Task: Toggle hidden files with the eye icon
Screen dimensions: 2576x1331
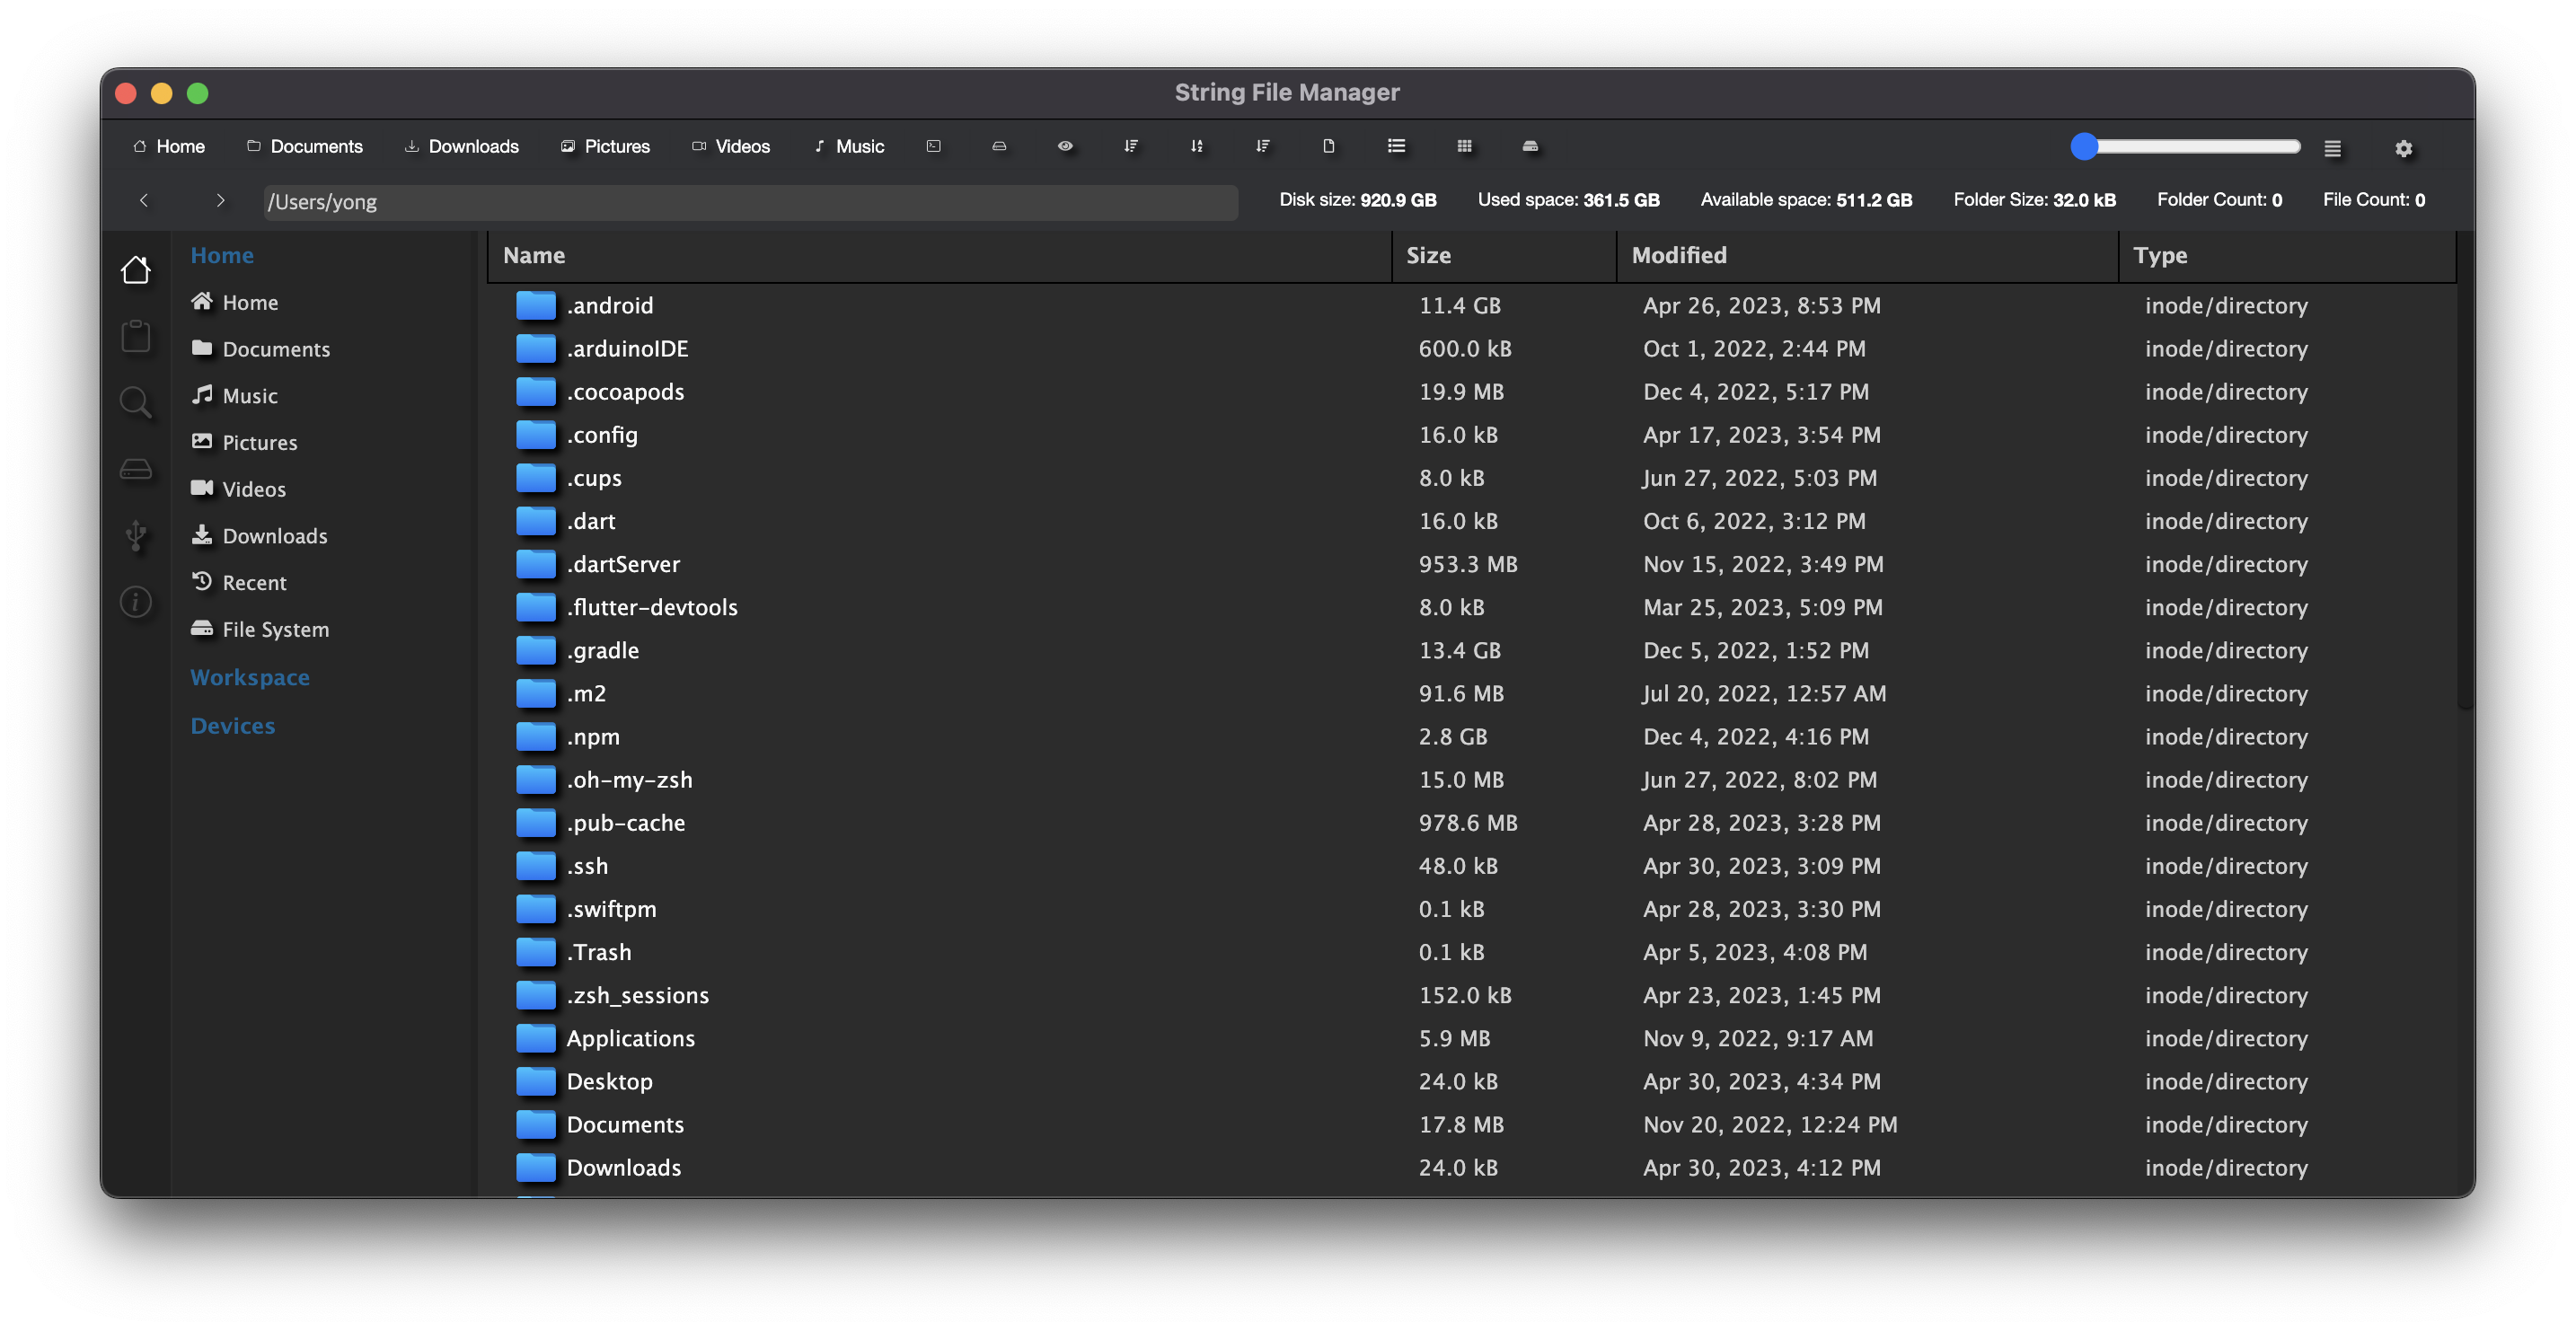Action: pyautogui.click(x=1065, y=146)
